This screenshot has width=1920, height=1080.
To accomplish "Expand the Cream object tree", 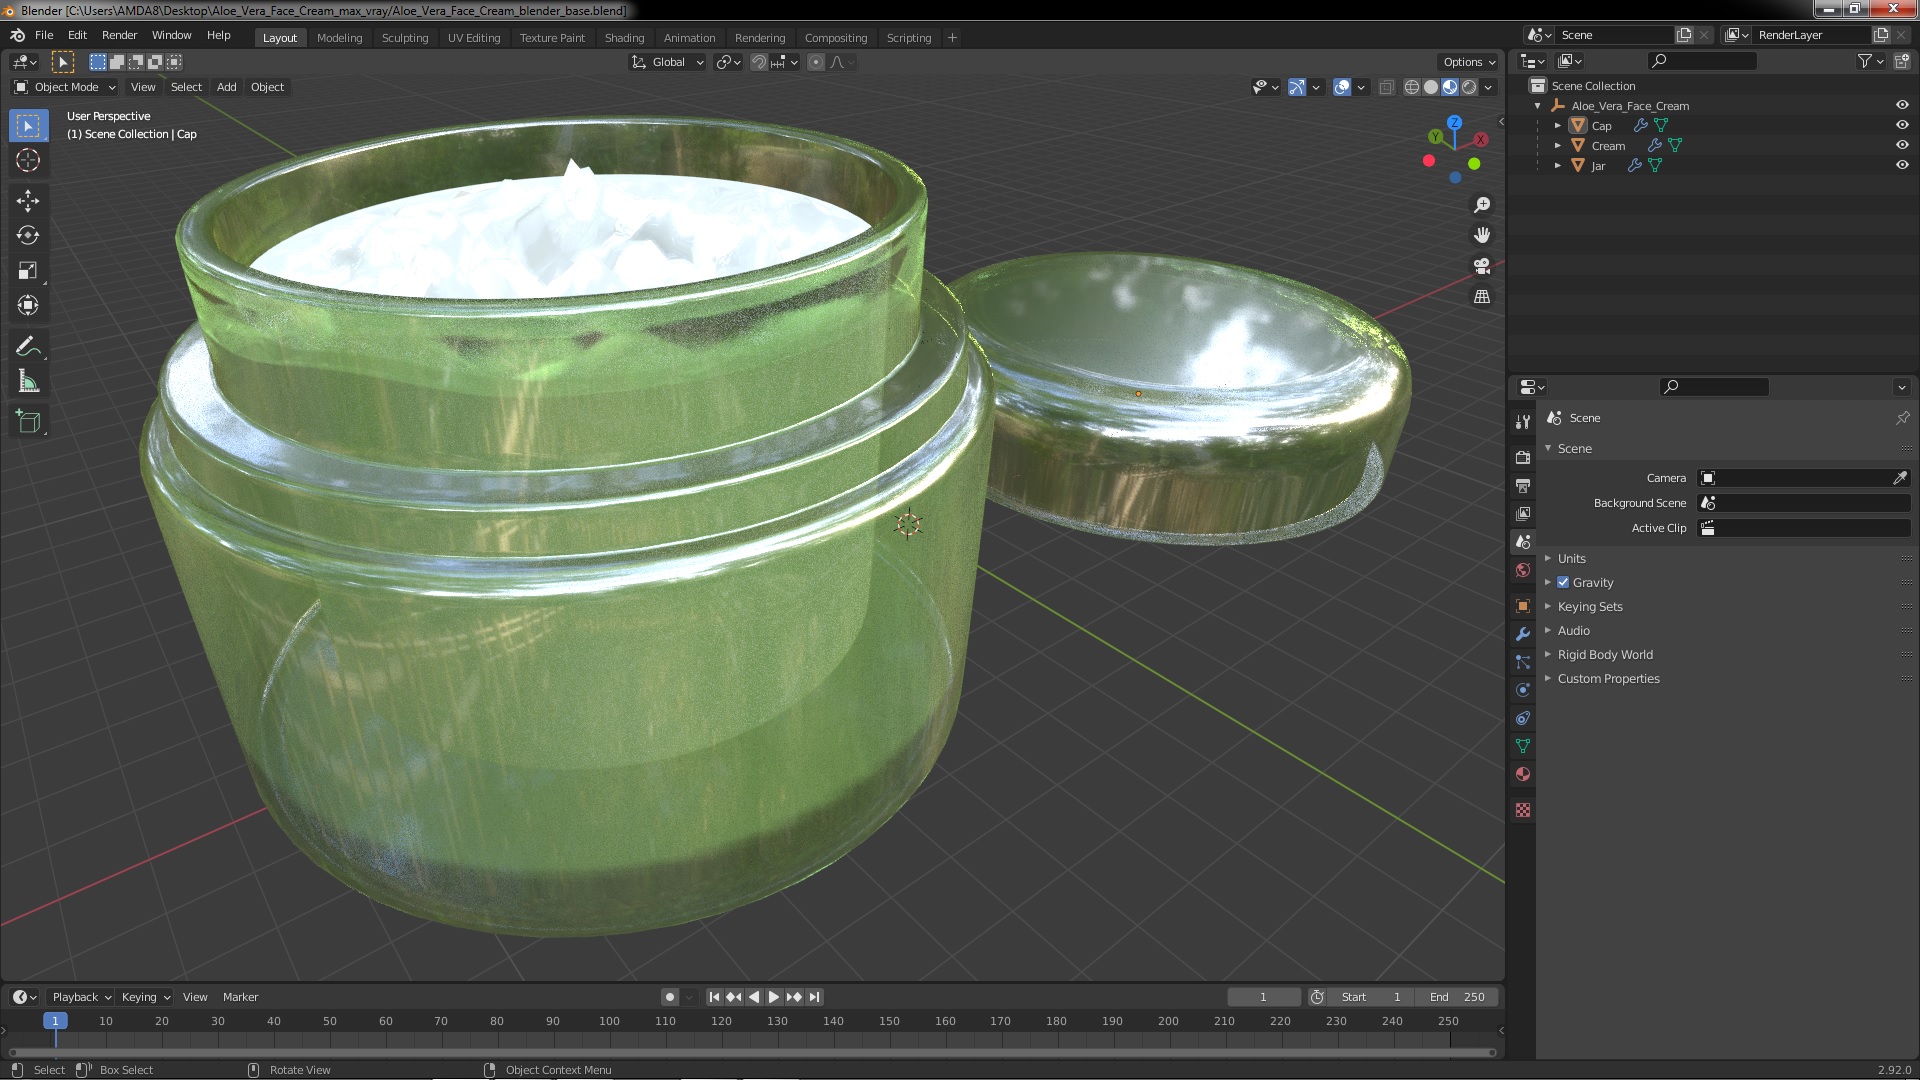I will pyautogui.click(x=1557, y=145).
